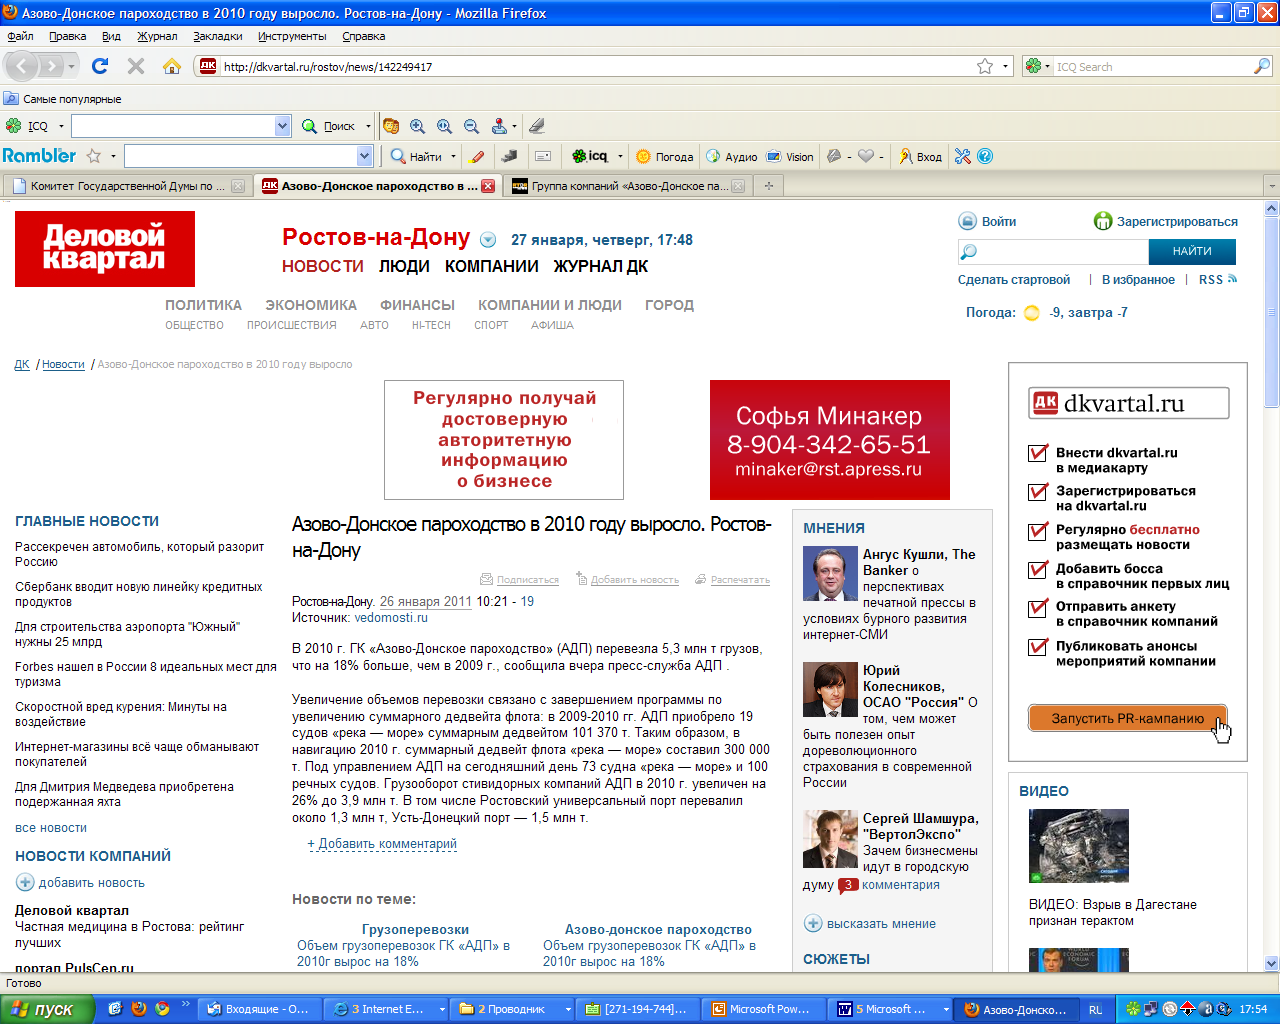The image size is (1280, 1024).
Task: Click checkmark next to Регулярно бесплатно размещать новости
Action: [x=1038, y=530]
